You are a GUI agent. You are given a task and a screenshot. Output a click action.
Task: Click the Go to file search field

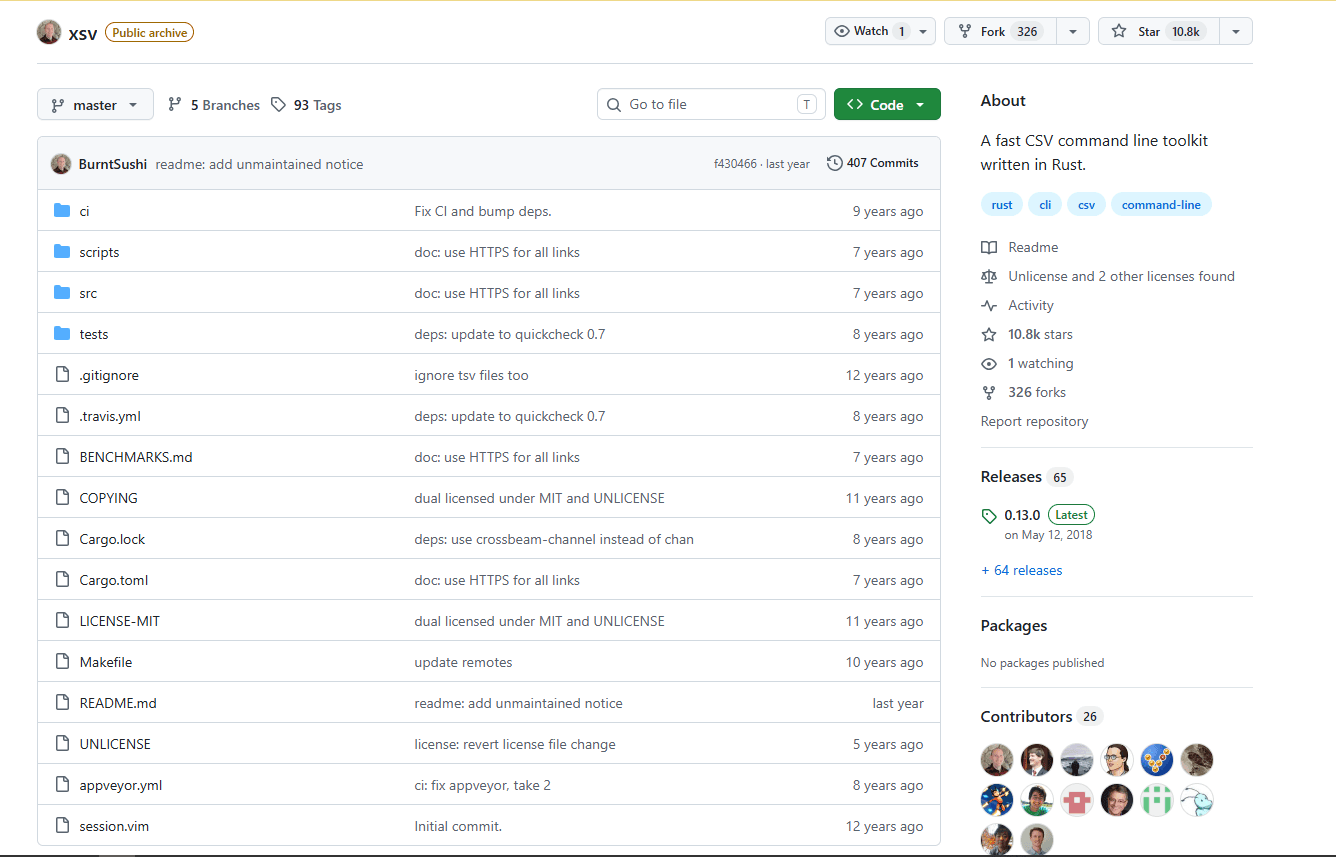coord(711,104)
